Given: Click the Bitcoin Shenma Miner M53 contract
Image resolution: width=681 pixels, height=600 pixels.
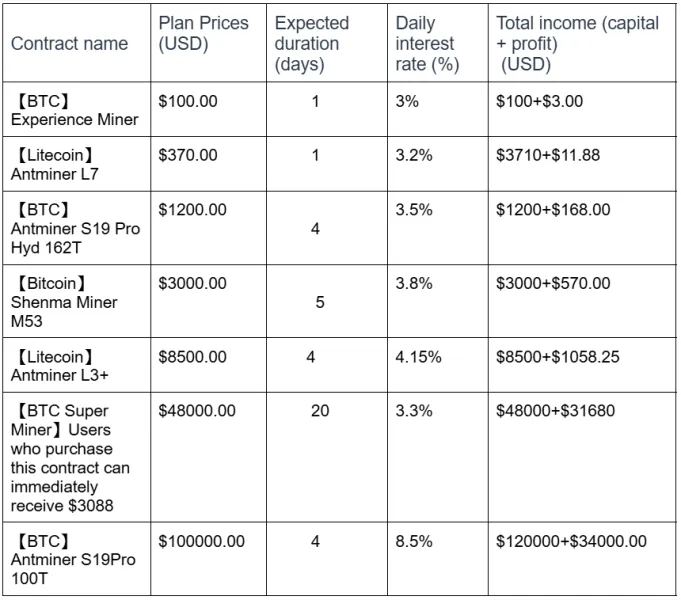Looking at the screenshot, I should [64, 302].
